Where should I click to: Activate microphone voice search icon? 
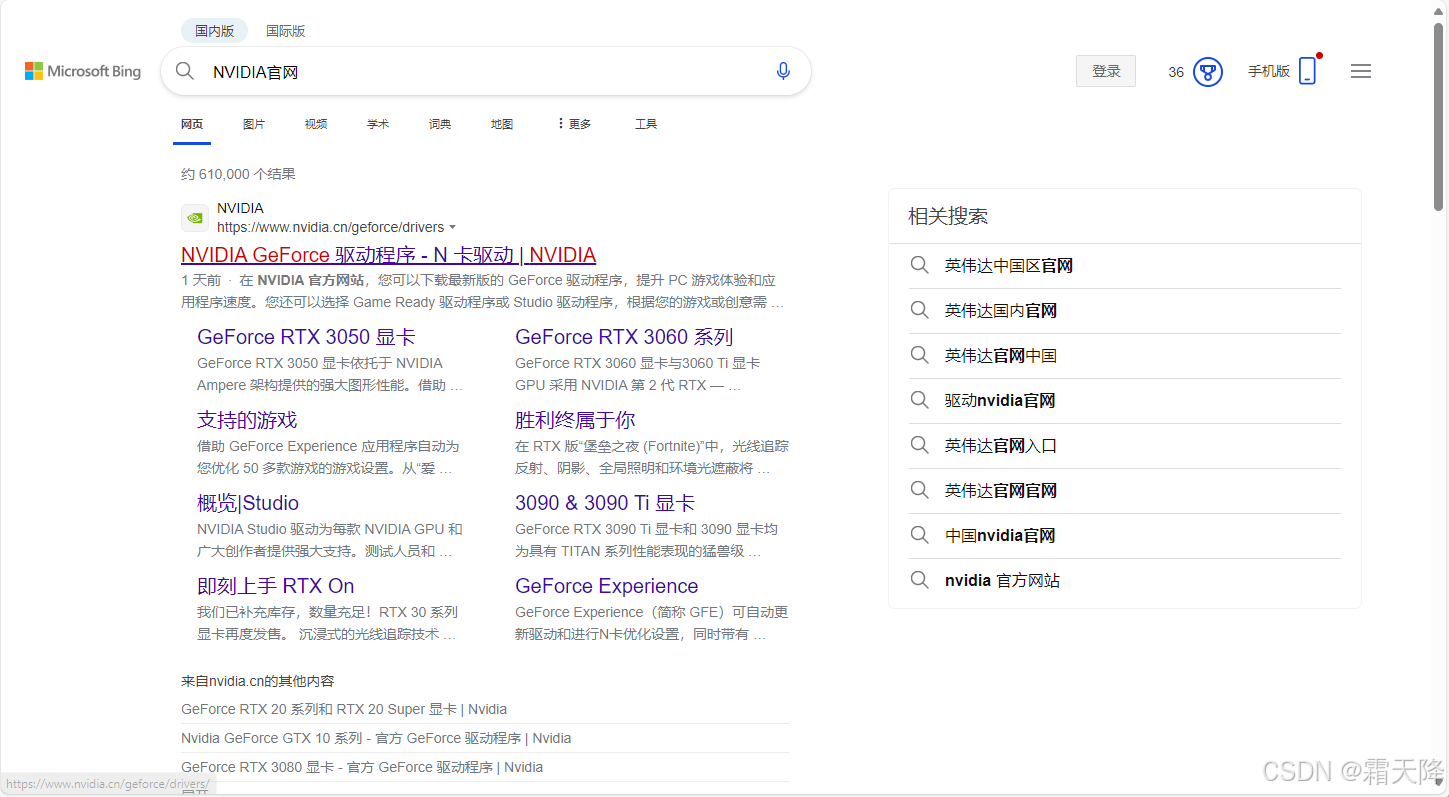click(783, 71)
